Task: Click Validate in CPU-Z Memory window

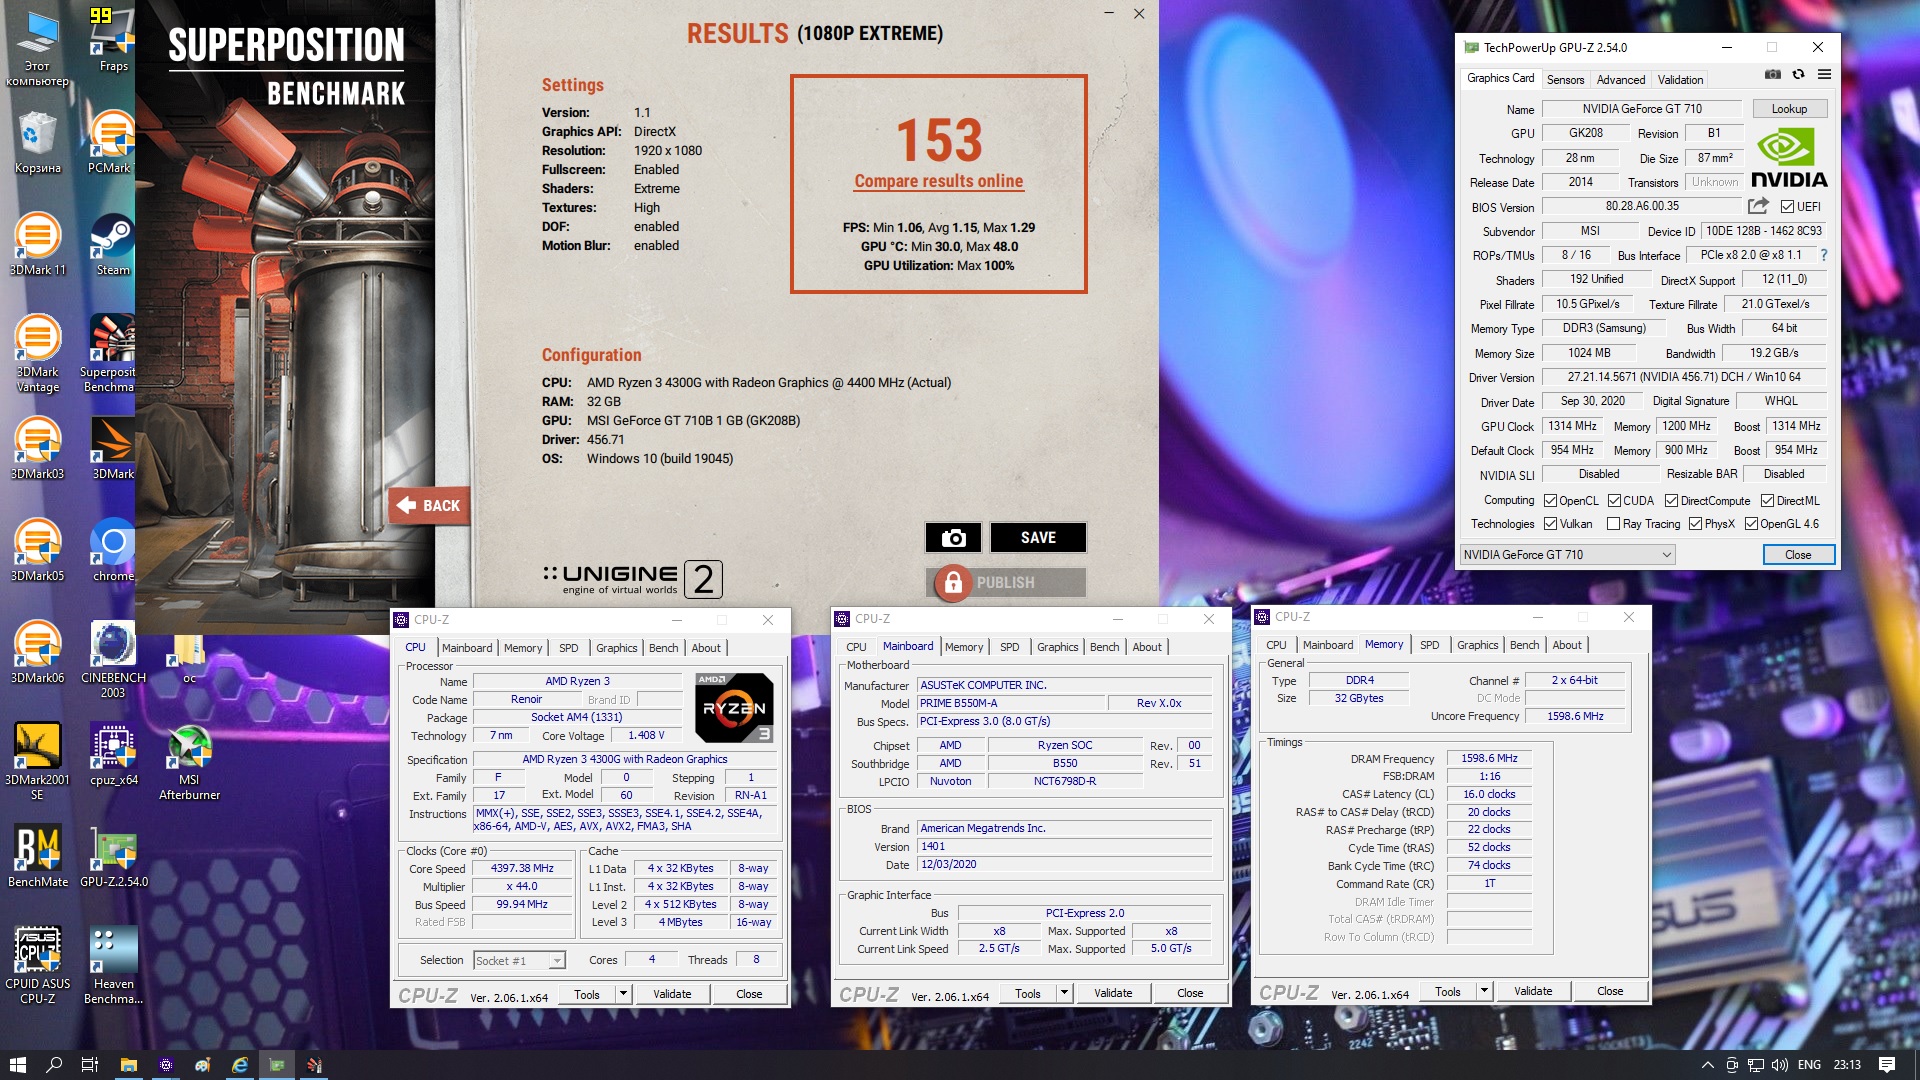Action: click(1533, 992)
